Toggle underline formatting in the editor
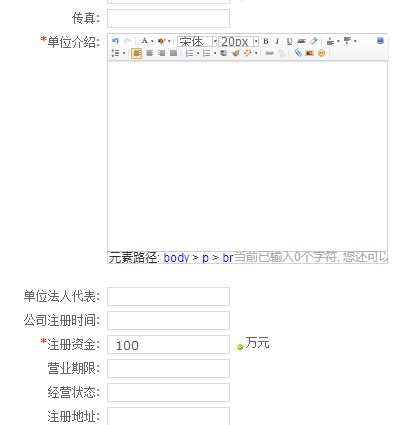Image resolution: width=410 pixels, height=425 pixels. [289, 41]
